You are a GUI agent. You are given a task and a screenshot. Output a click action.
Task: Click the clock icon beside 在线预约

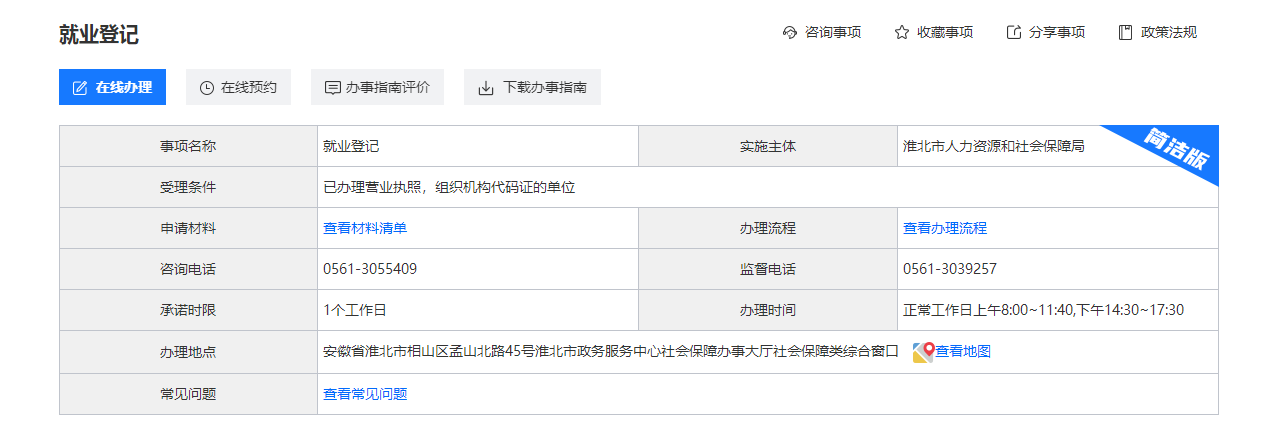[207, 88]
